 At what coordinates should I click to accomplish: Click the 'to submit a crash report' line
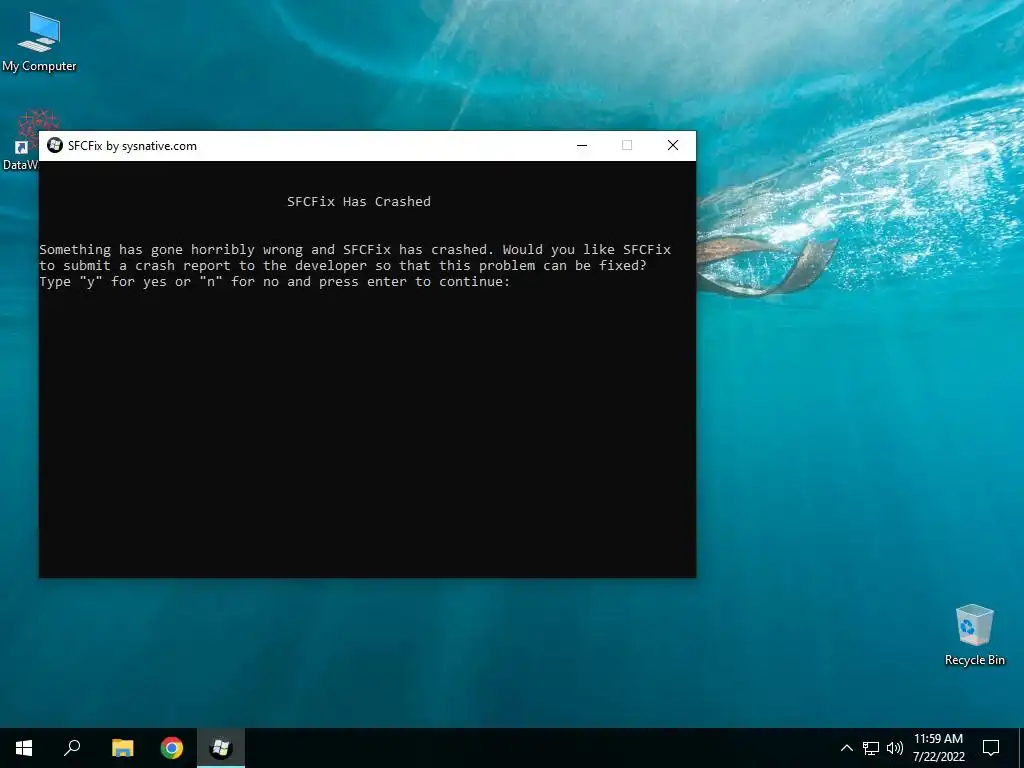click(x=343, y=266)
